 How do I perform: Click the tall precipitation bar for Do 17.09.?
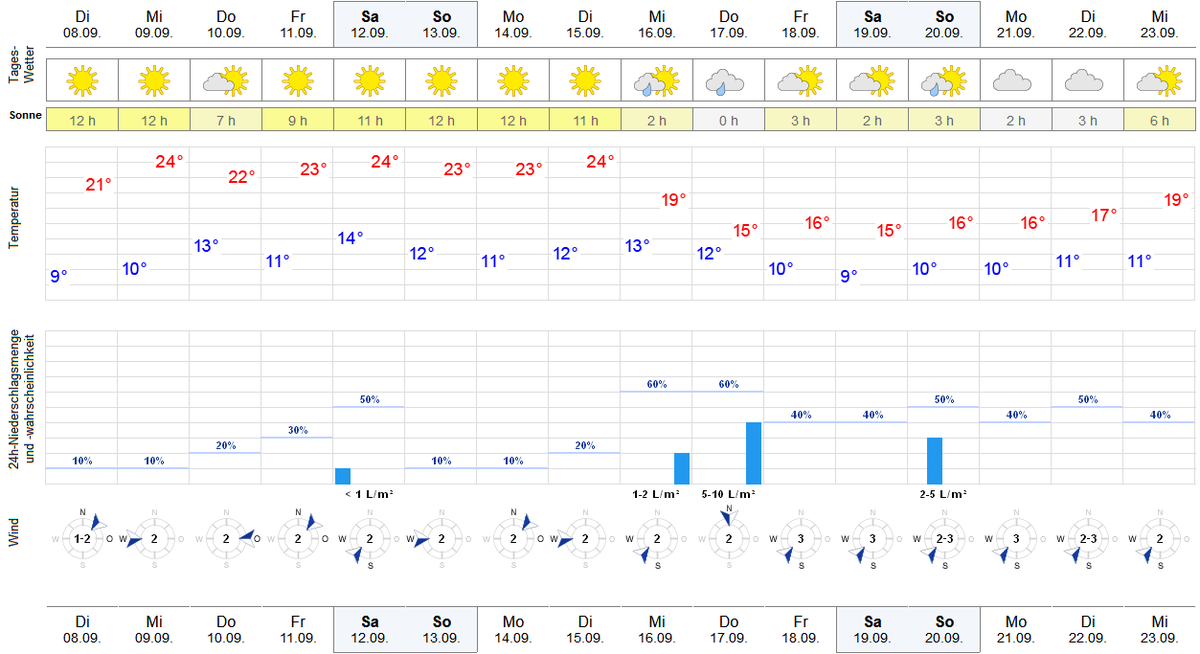click(x=754, y=453)
